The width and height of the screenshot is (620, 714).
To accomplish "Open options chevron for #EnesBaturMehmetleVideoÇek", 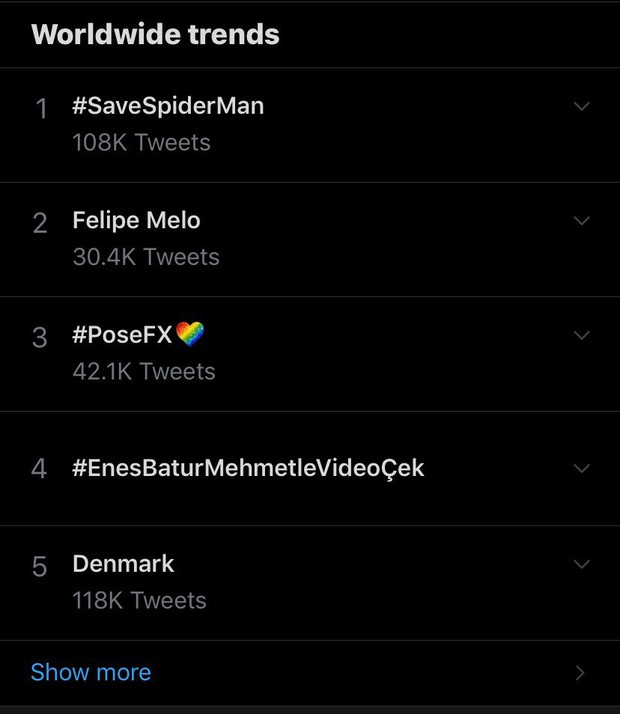I will click(x=581, y=468).
